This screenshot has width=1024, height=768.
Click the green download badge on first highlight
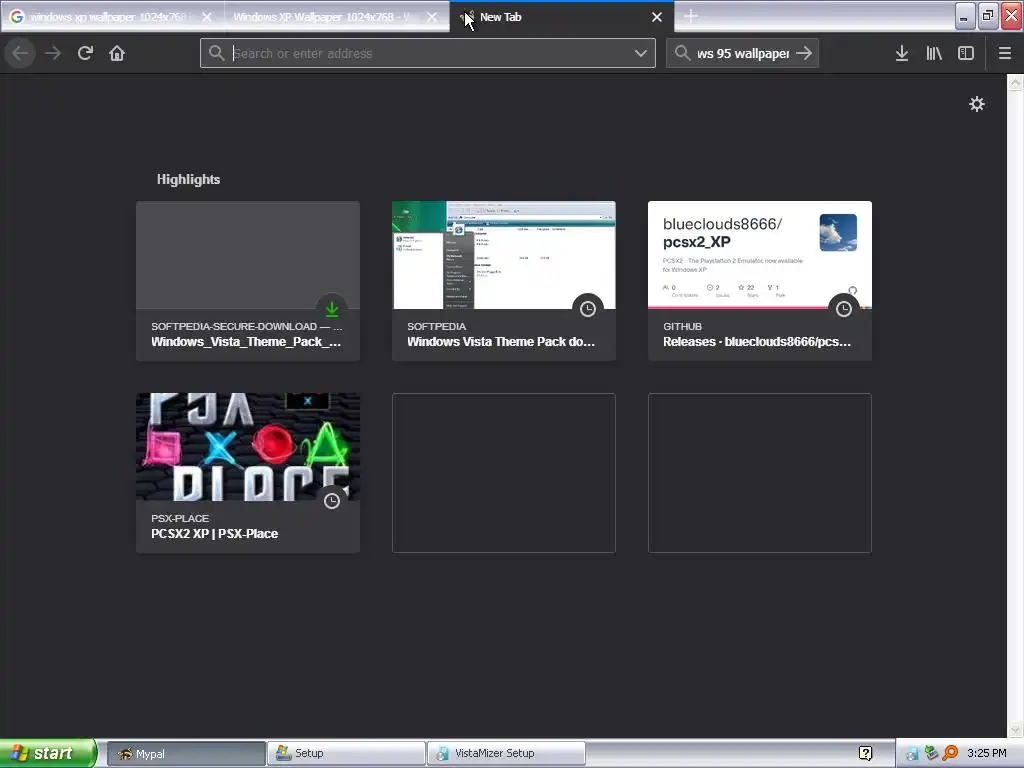point(332,309)
